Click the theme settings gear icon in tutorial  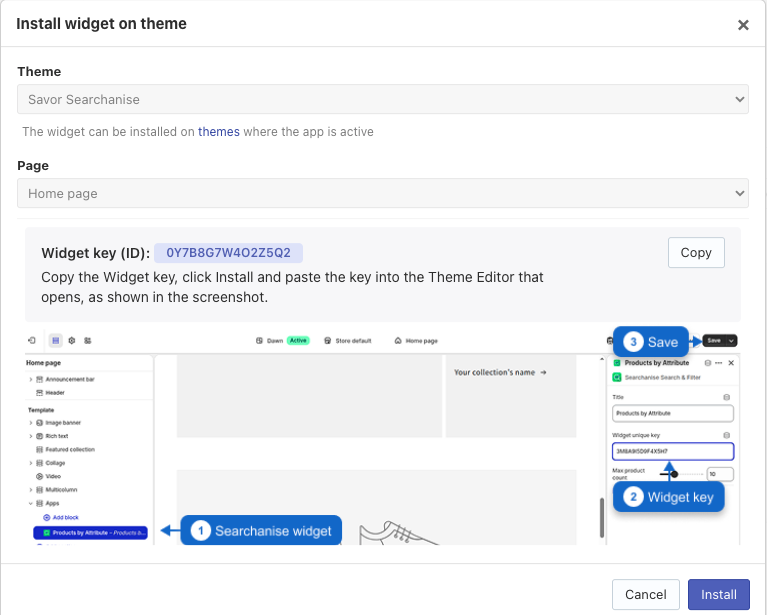pos(72,341)
